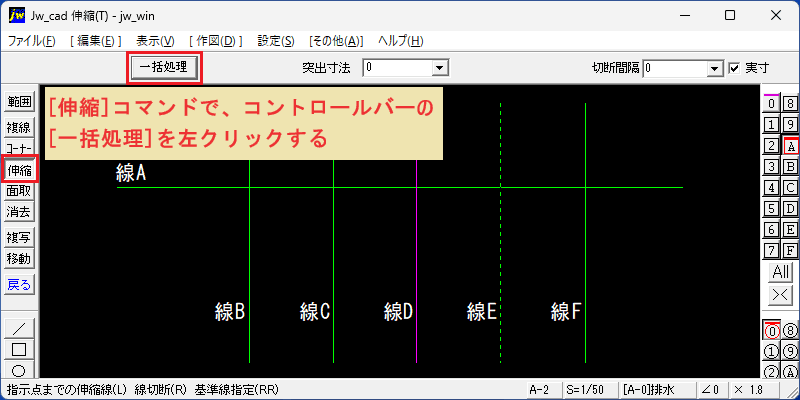Click the All layers button
The height and width of the screenshot is (400, 800).
click(781, 272)
